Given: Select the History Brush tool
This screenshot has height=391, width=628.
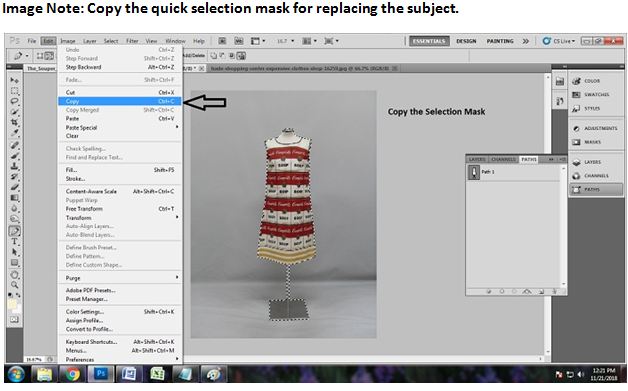Looking at the screenshot, I should point(14,176).
